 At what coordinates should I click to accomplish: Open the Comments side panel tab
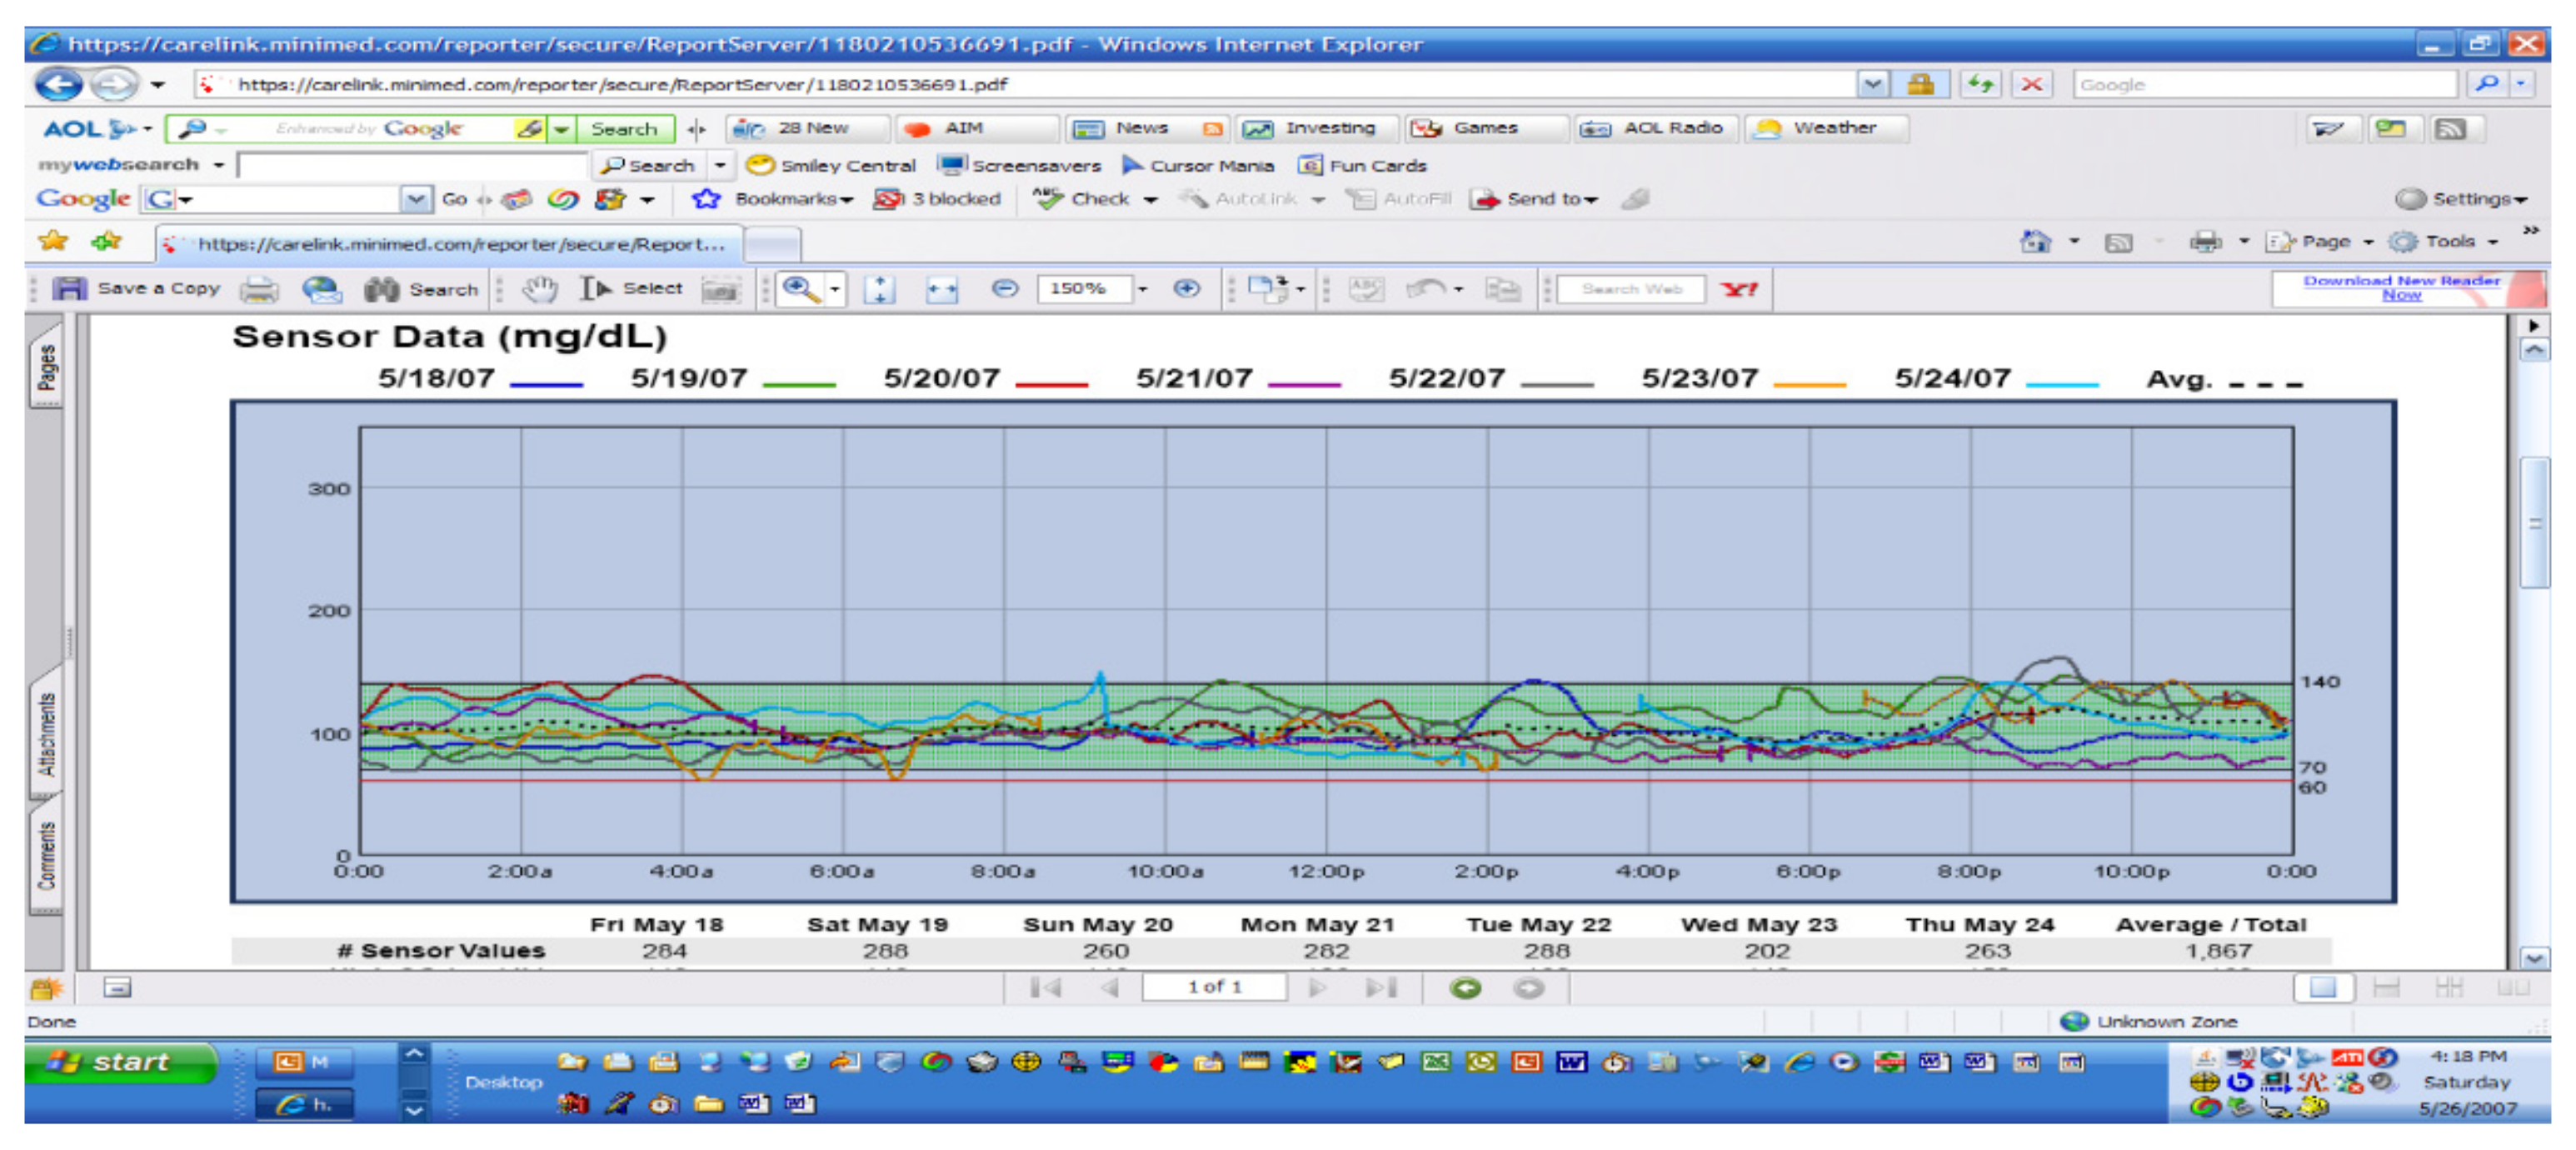pos(46,856)
